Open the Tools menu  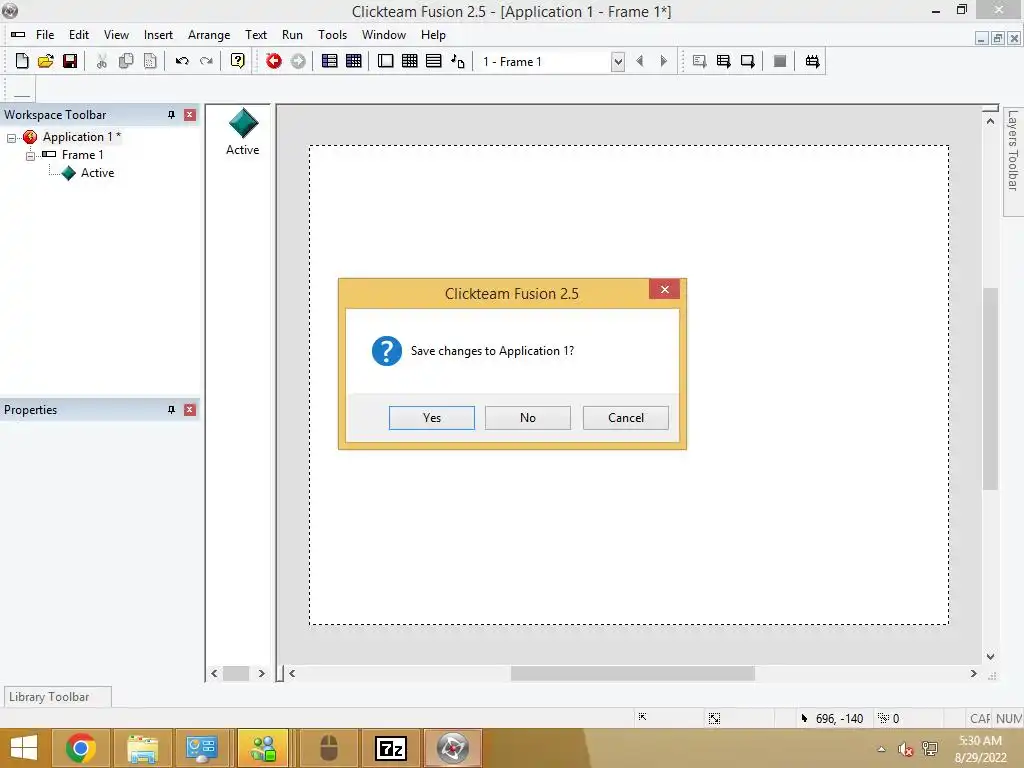(x=332, y=35)
